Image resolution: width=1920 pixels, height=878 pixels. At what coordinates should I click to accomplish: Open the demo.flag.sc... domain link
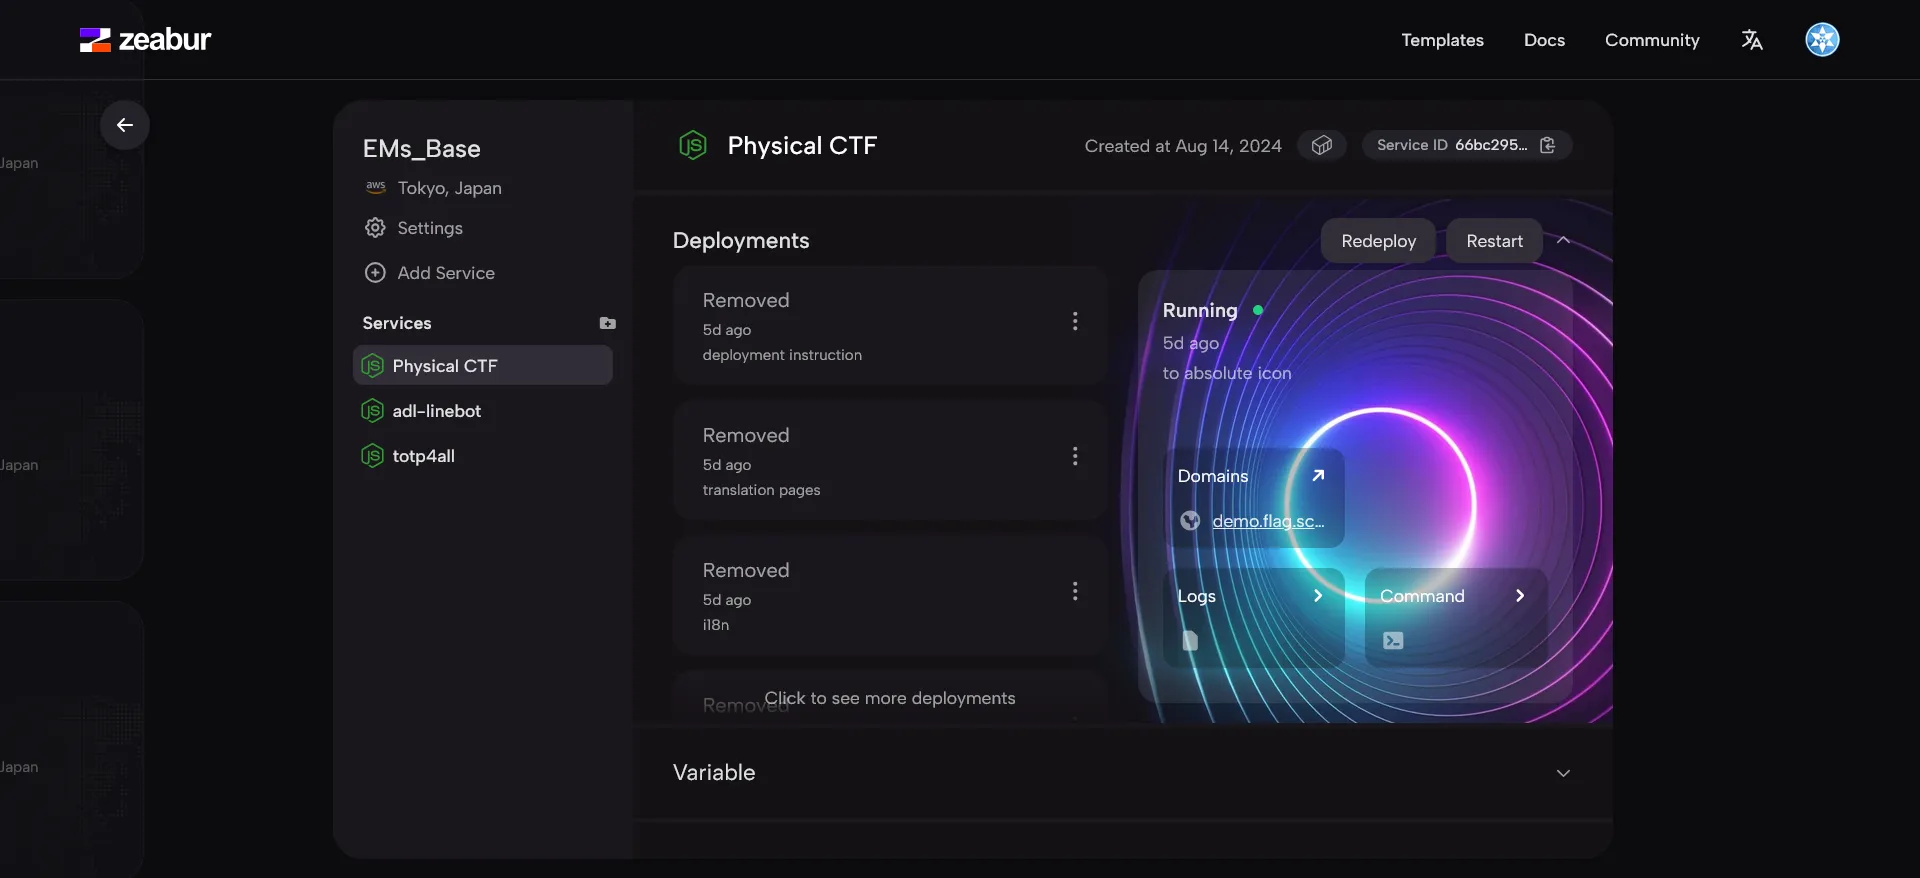coord(1268,521)
